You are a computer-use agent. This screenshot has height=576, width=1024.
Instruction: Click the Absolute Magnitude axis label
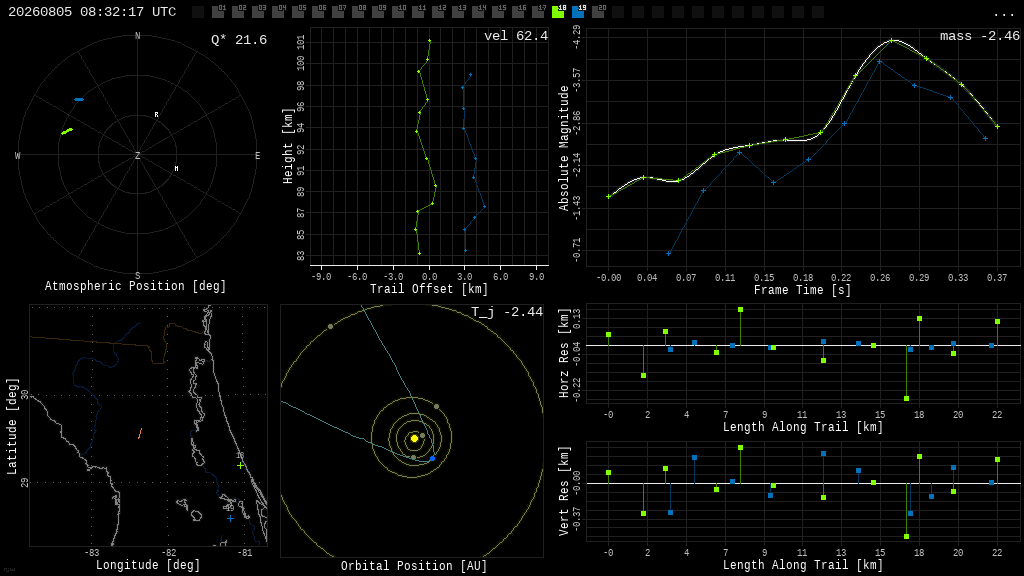pos(564,148)
